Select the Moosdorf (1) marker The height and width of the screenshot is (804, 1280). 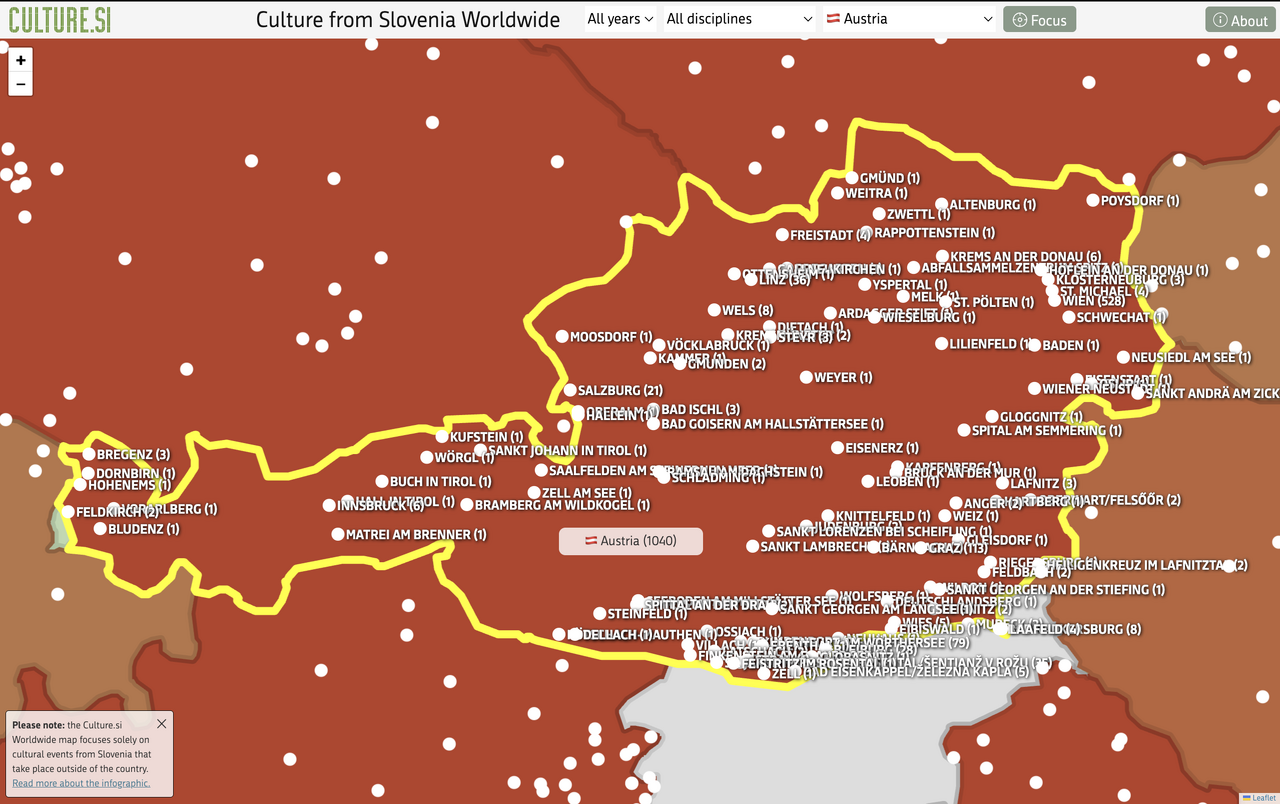point(562,337)
